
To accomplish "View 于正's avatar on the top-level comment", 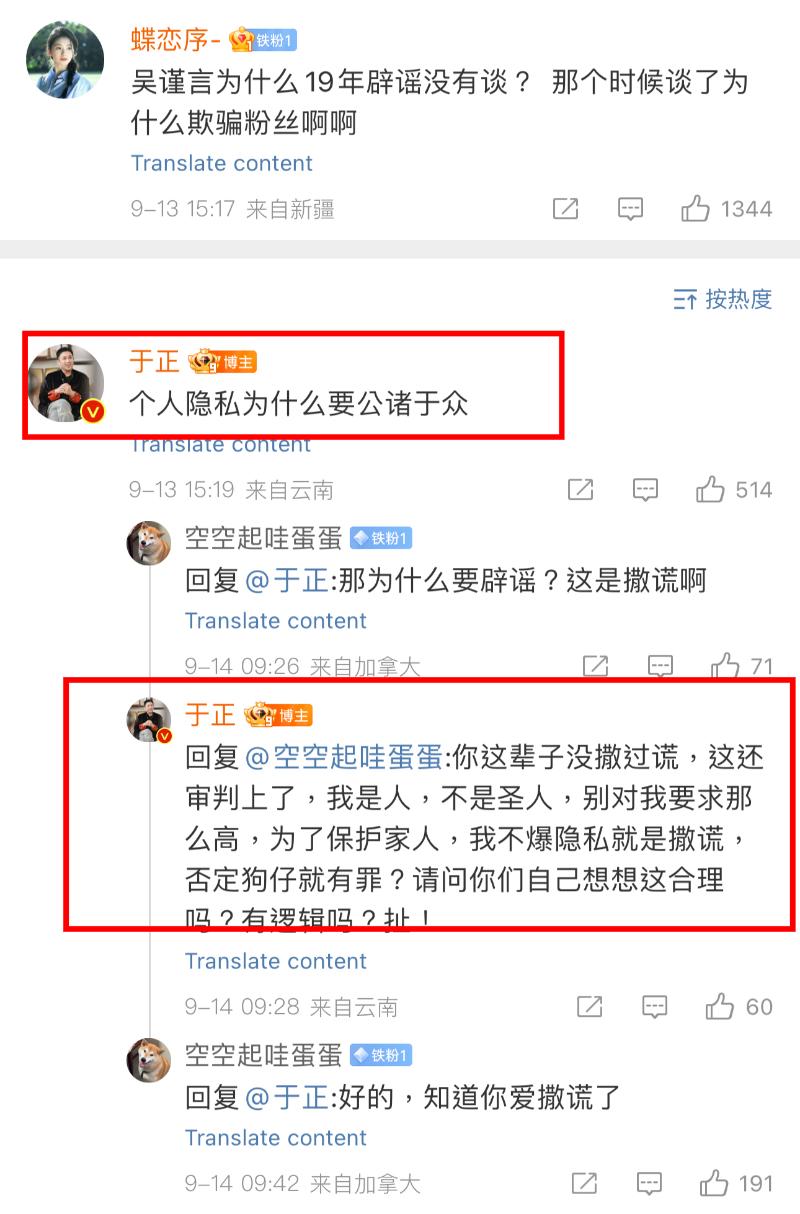I will (66, 384).
